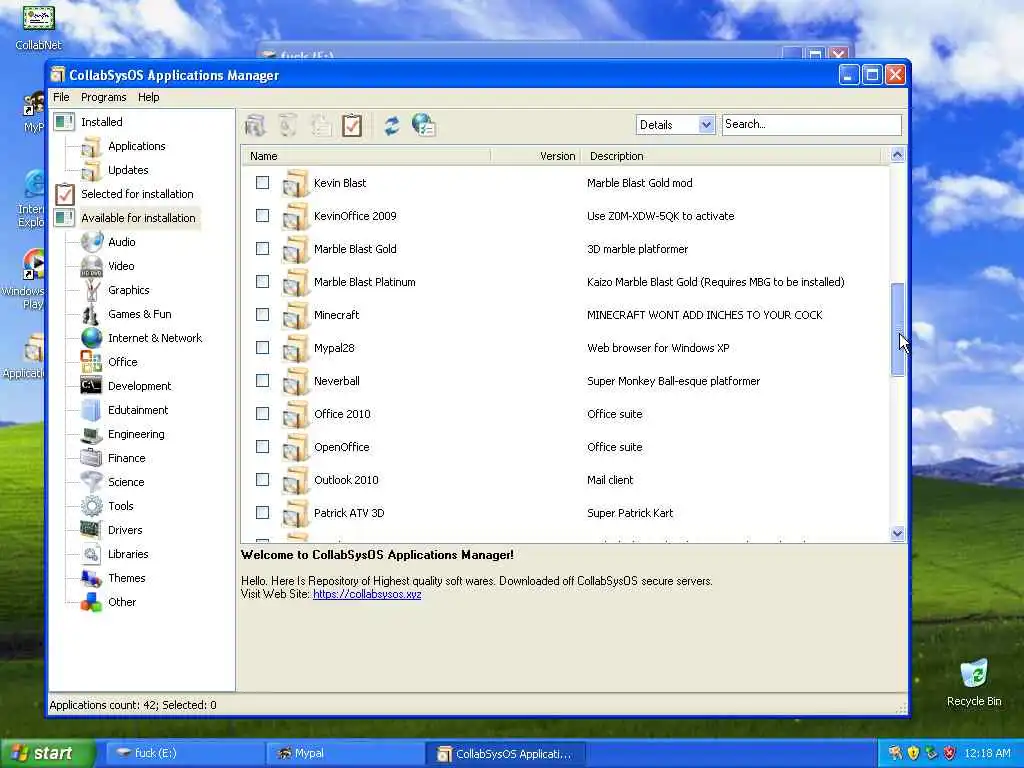Select the Edutainment category
This screenshot has width=1024, height=768.
[138, 410]
